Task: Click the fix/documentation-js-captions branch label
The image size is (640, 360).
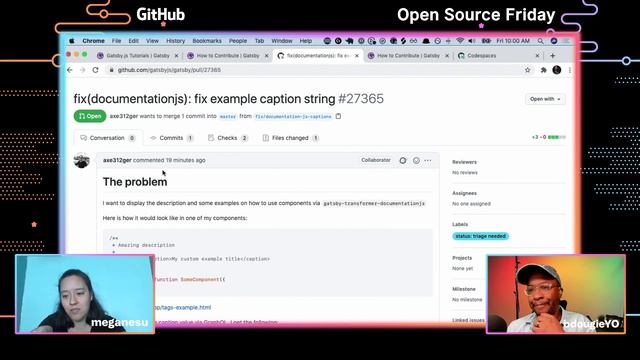Action: 293,116
